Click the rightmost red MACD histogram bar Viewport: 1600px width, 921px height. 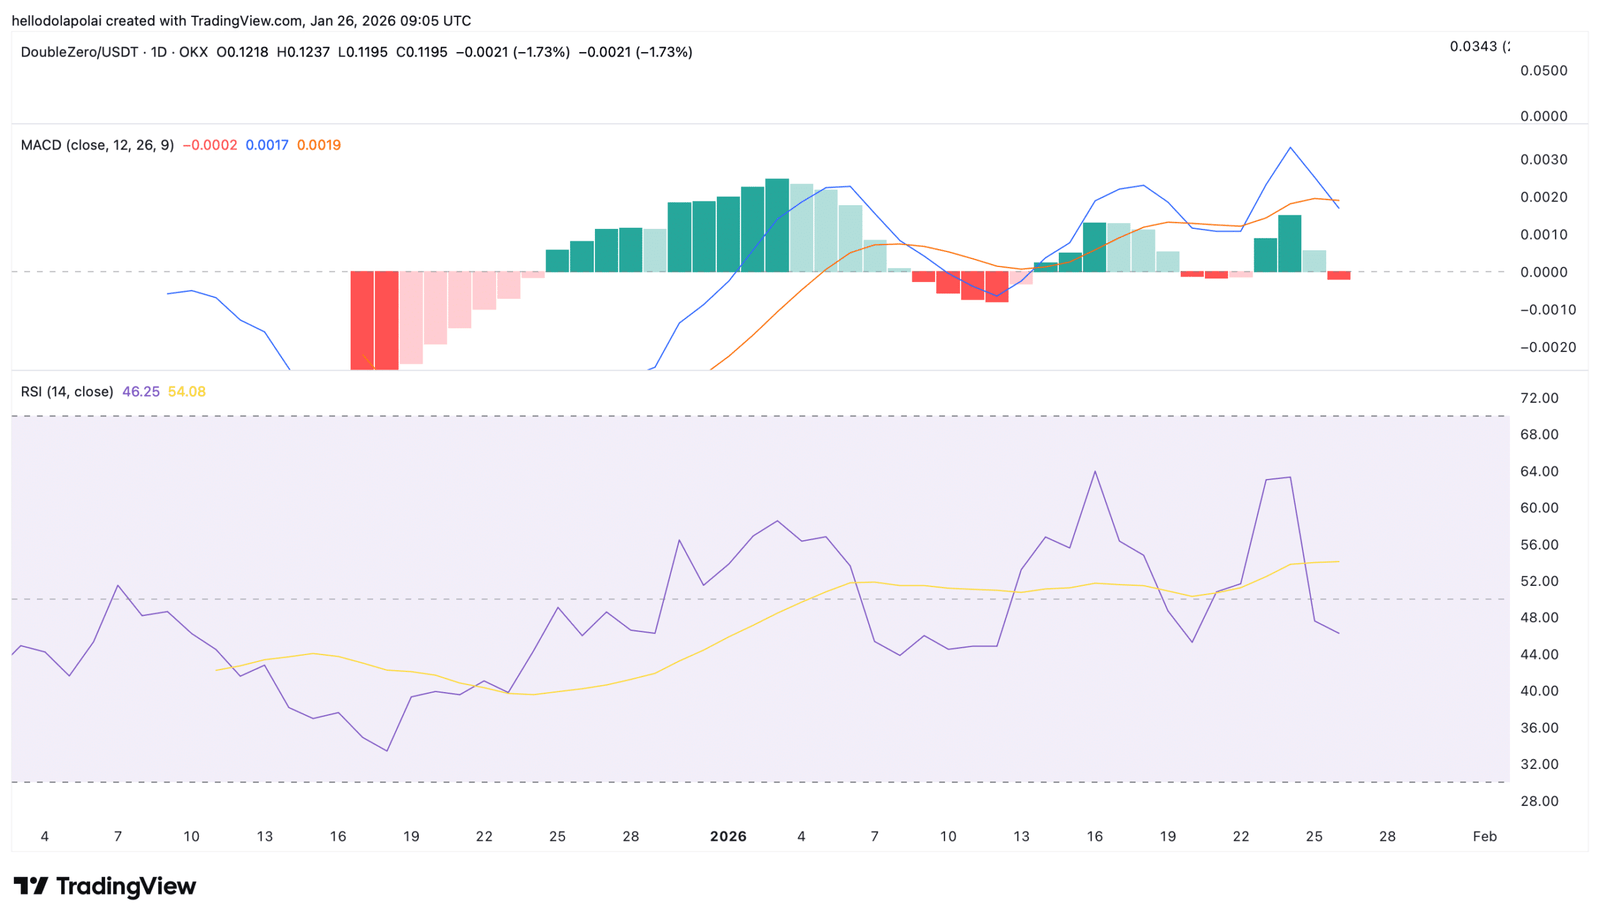coord(1339,275)
